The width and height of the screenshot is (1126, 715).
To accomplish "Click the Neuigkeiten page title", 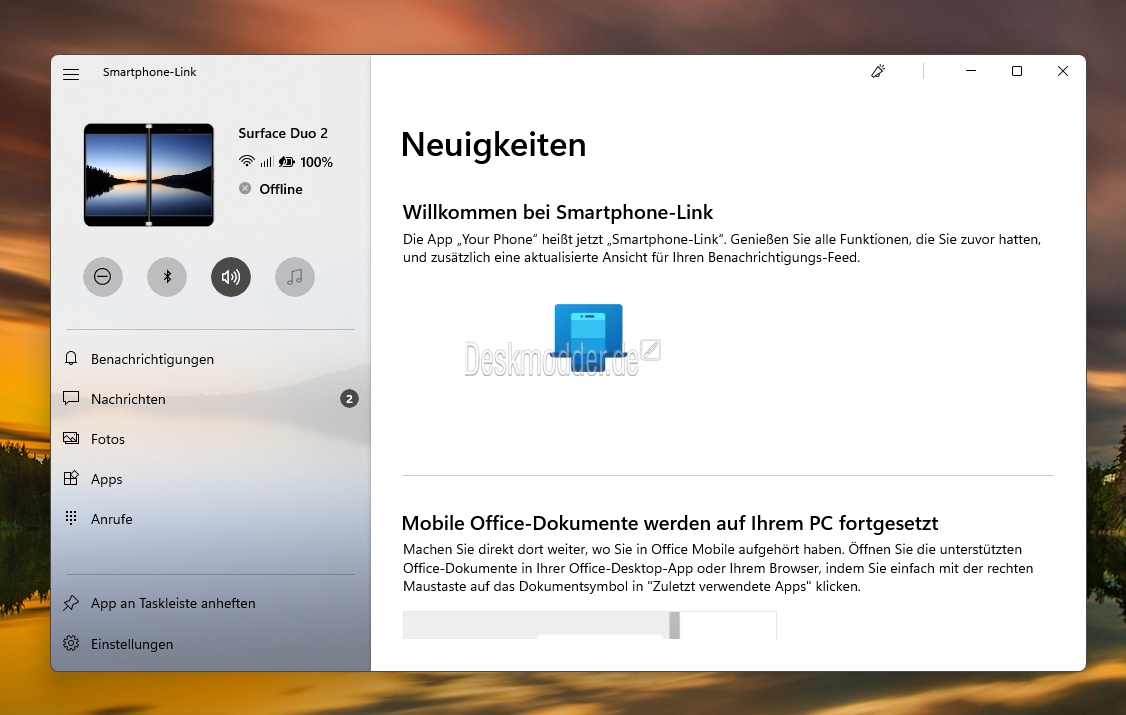I will (x=494, y=145).
